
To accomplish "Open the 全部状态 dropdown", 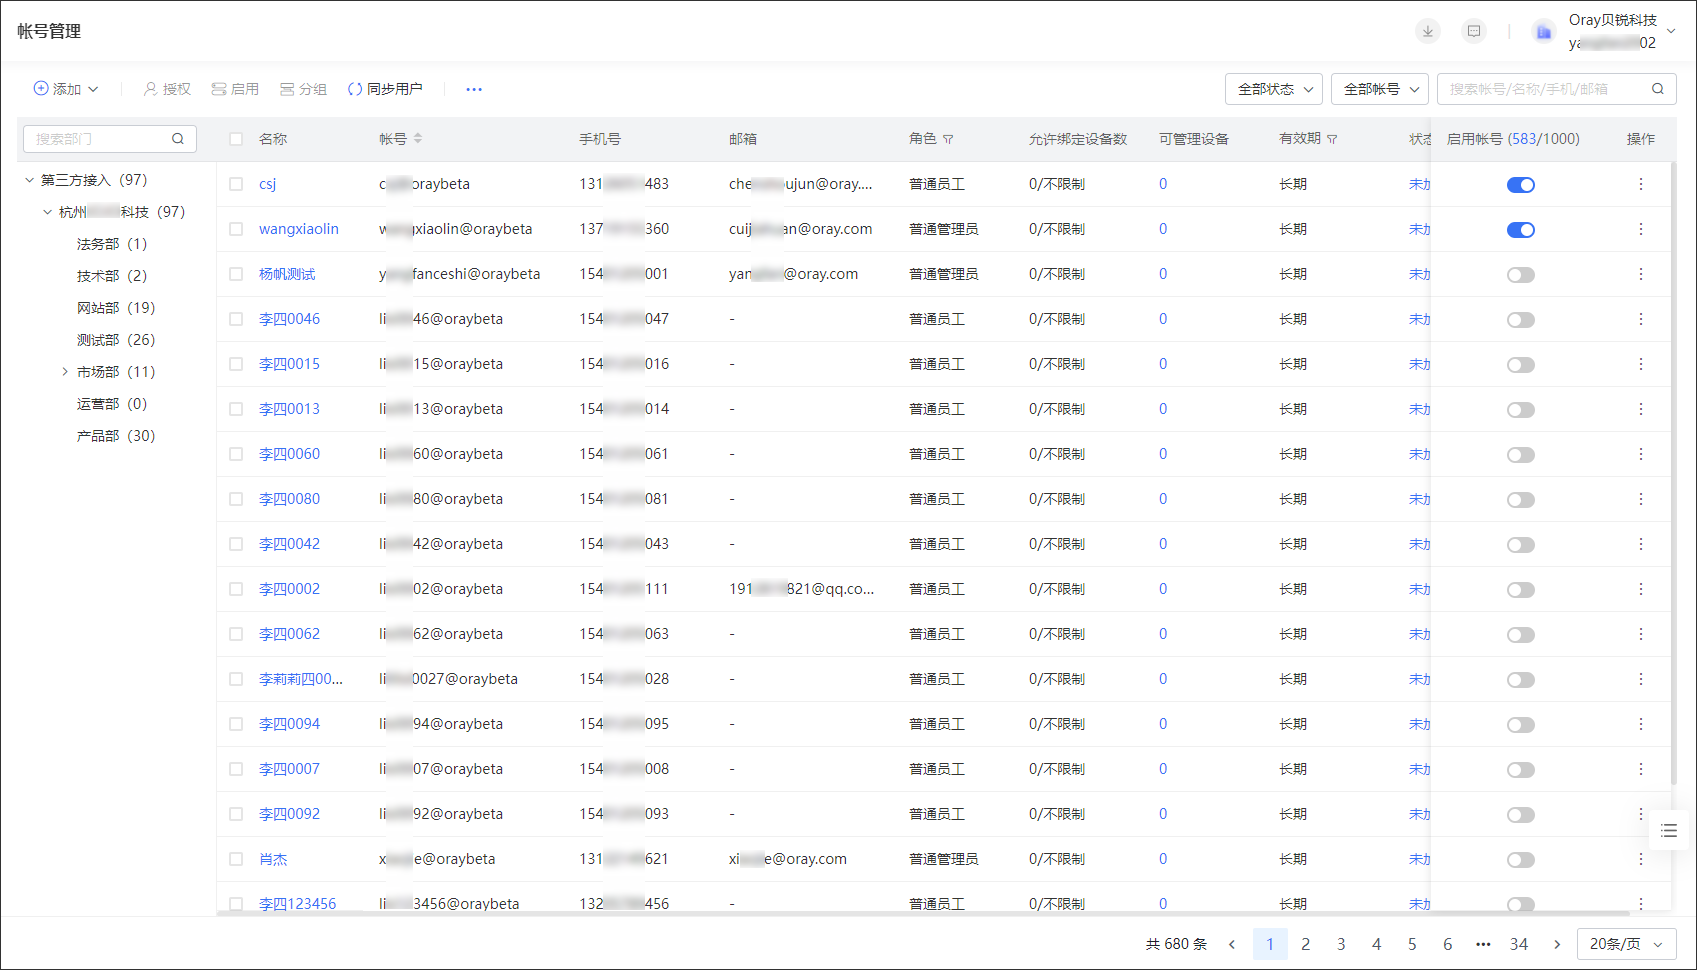I will pos(1274,89).
